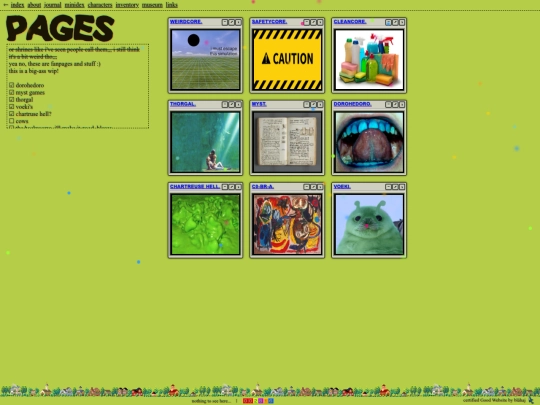Maximize the SAFETYCORE window card
This screenshot has width=540, height=405.
313,22
